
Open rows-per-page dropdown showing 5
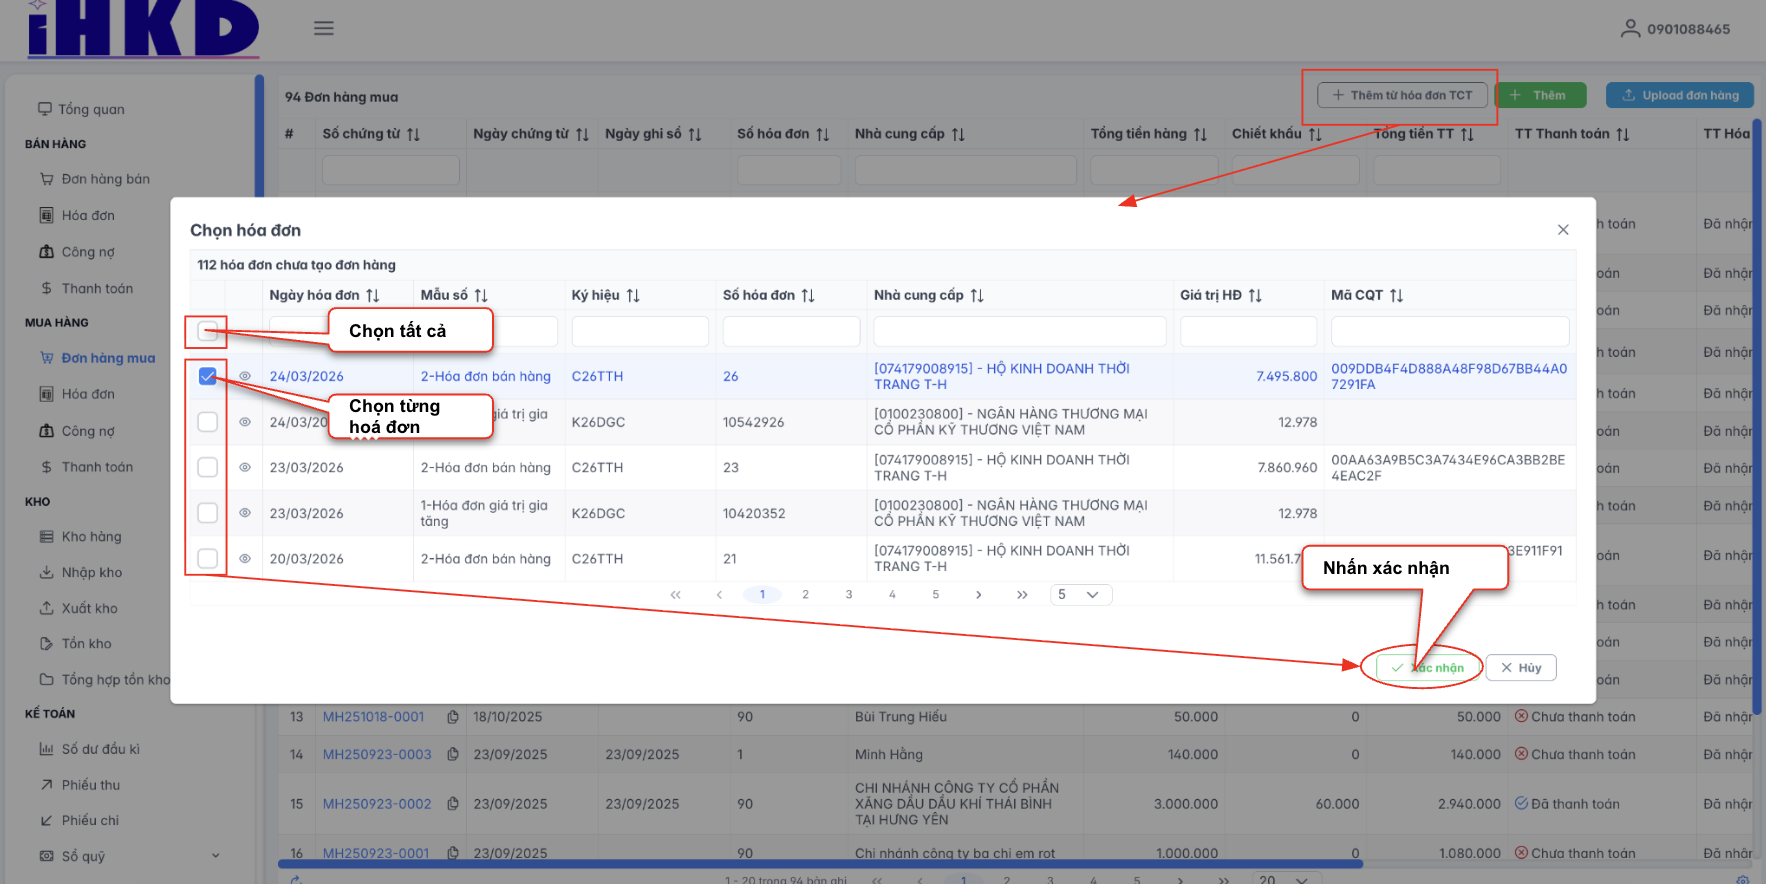click(1080, 595)
